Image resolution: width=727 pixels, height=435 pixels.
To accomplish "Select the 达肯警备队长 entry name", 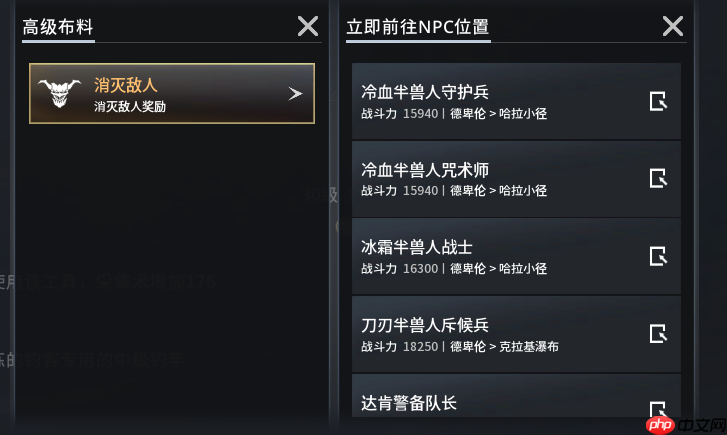I will pos(409,402).
